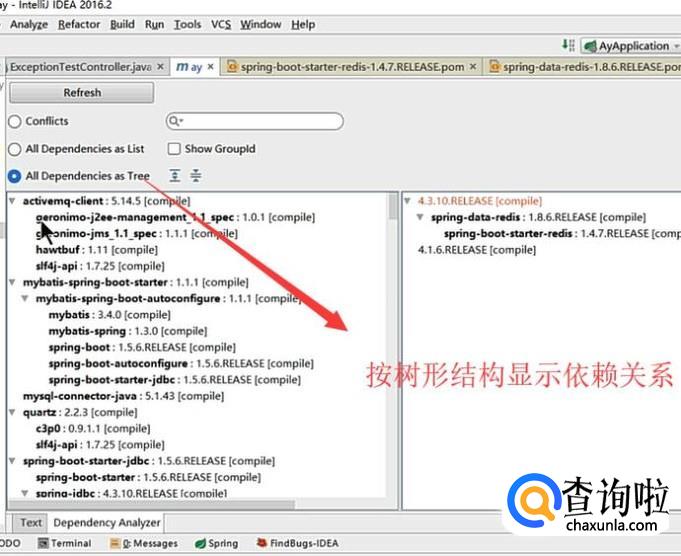
Task: Focus the dependency search input field
Action: click(x=255, y=121)
